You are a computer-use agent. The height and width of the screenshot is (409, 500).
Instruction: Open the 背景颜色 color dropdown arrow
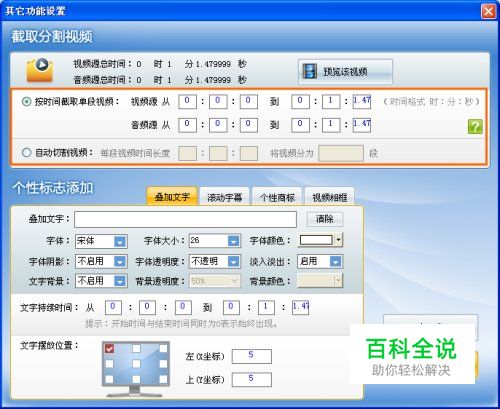(x=339, y=281)
